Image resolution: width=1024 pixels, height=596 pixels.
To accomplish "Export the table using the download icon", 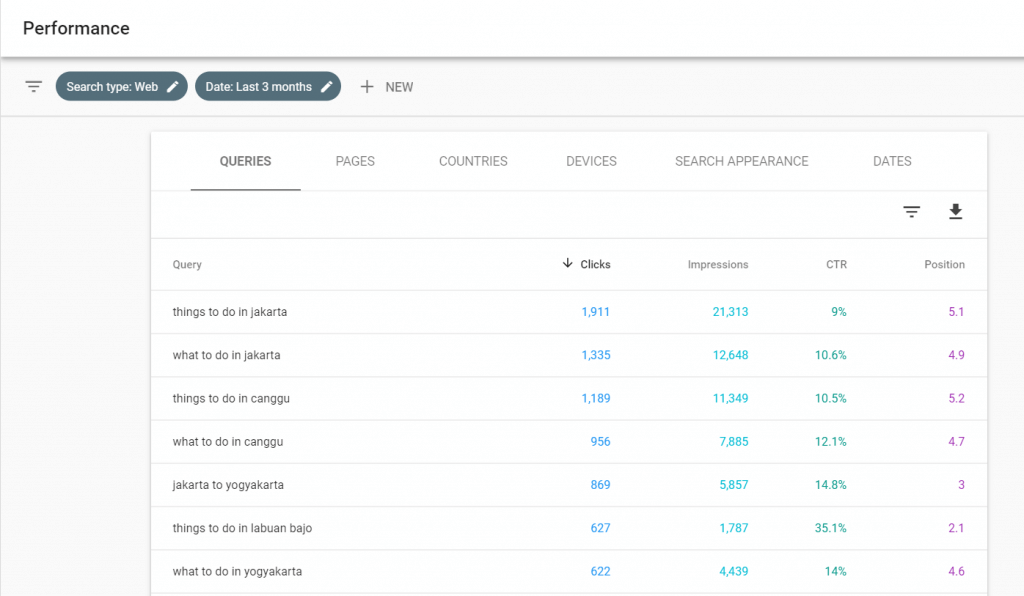I will tap(955, 212).
